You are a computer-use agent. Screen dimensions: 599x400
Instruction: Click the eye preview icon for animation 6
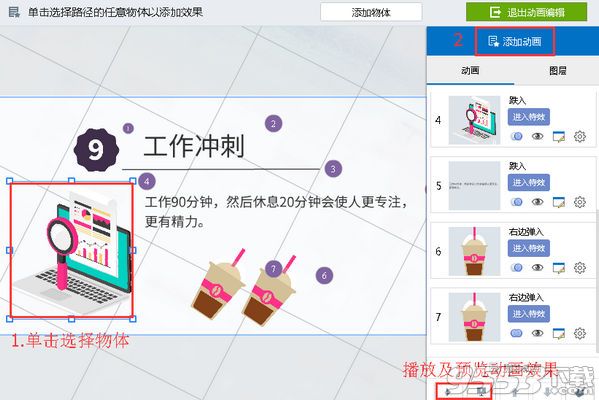(x=537, y=267)
